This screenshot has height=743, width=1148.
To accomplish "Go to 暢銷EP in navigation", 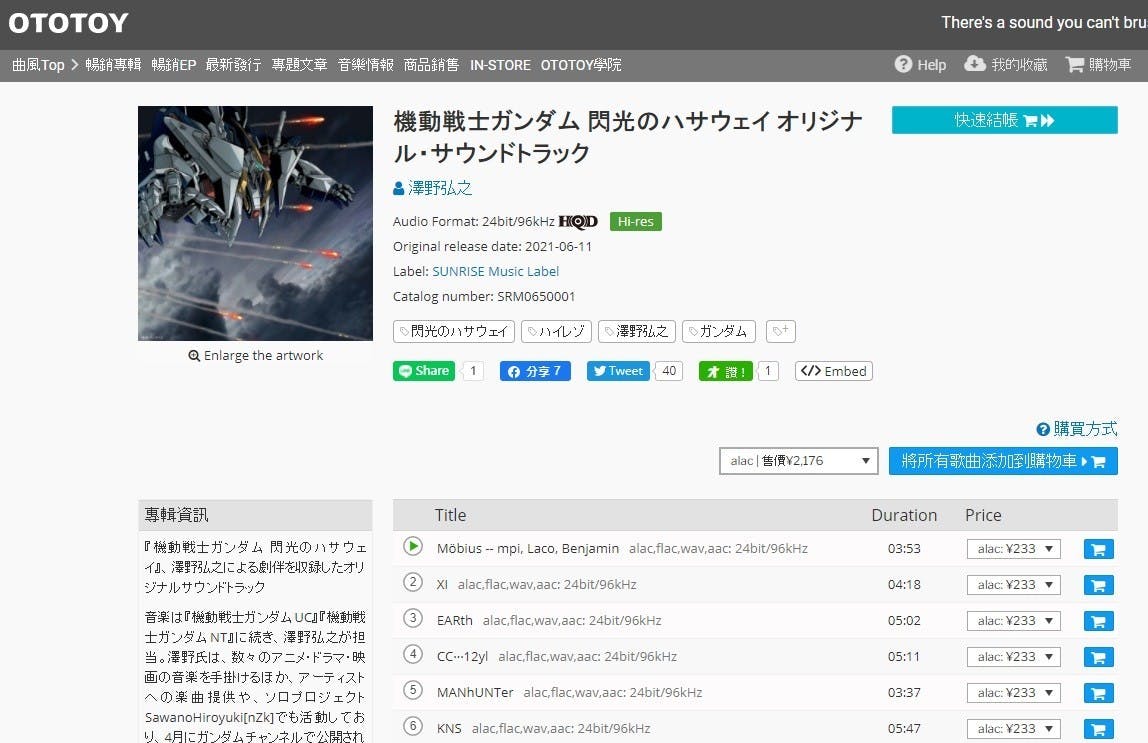I will click(x=174, y=64).
